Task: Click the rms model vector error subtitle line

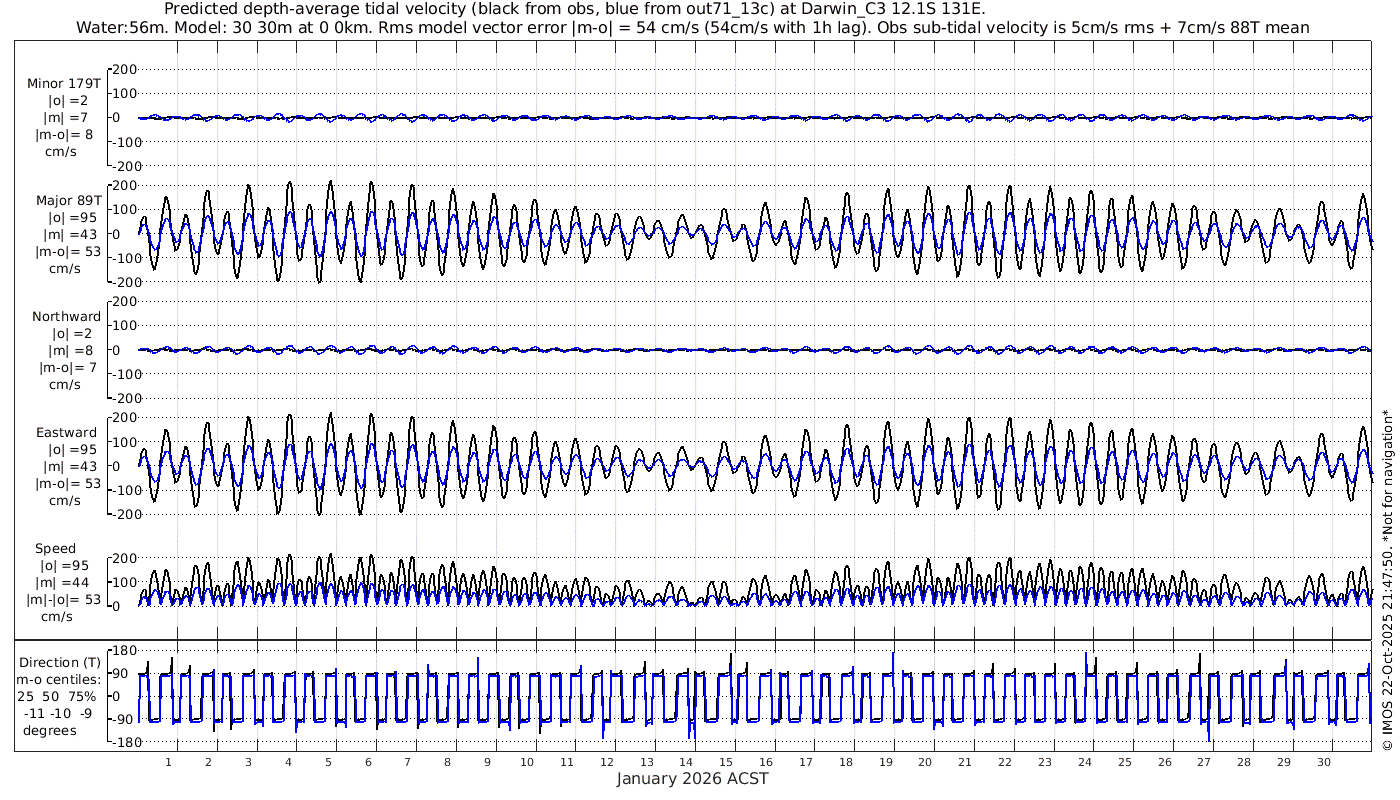Action: click(692, 27)
